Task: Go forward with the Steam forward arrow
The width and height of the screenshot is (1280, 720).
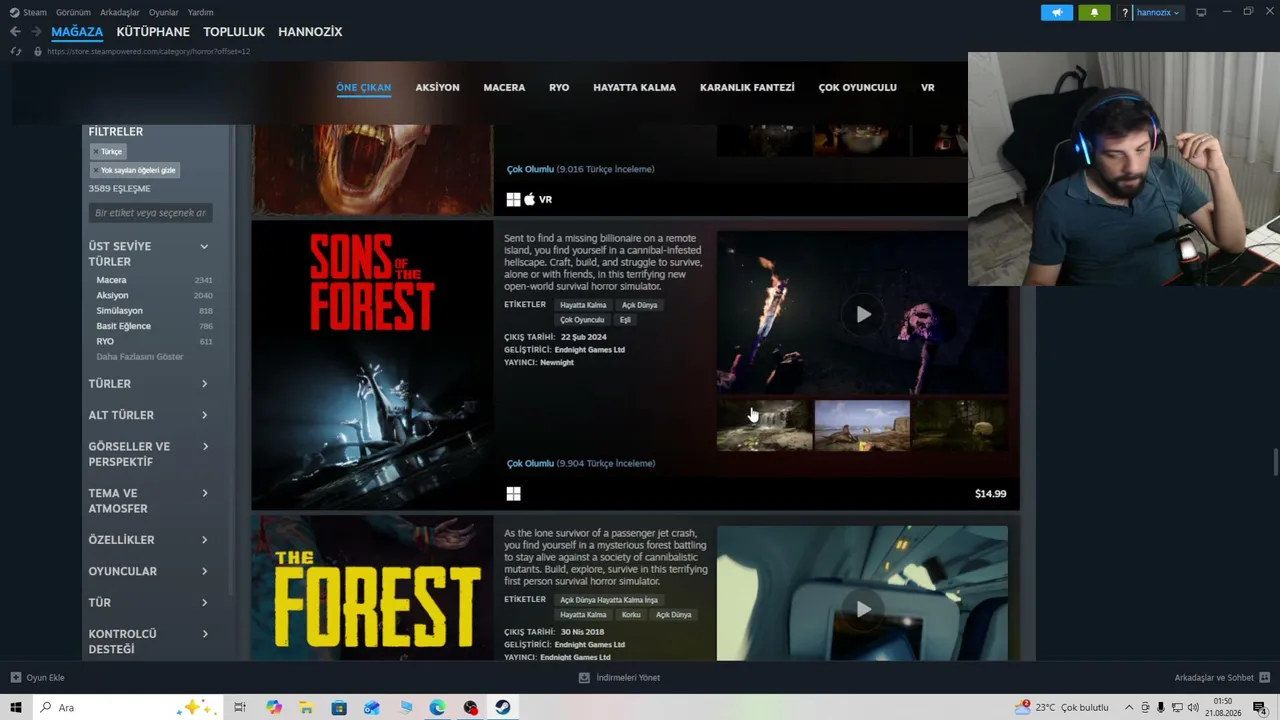Action: (36, 32)
